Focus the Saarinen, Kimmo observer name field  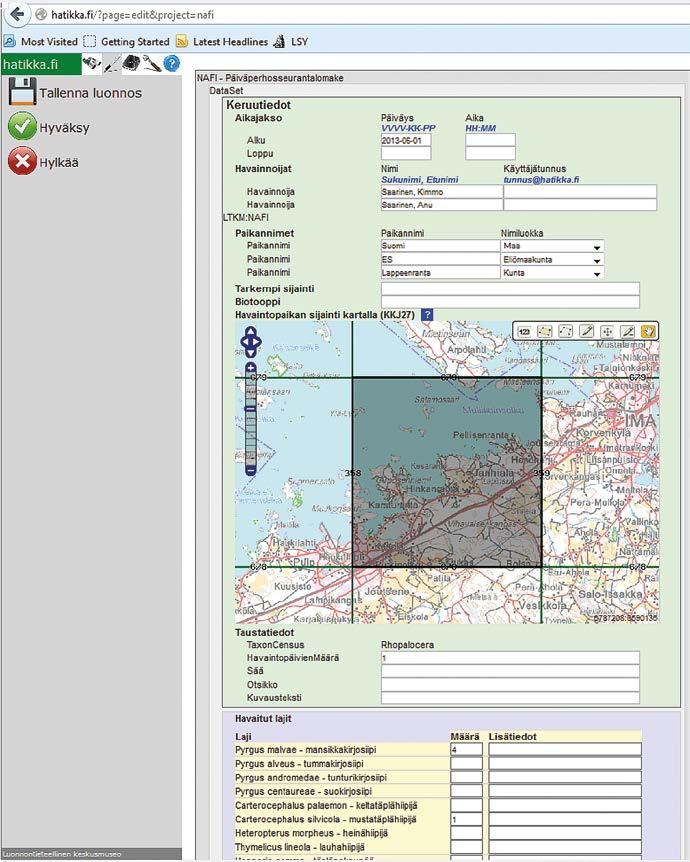pyautogui.click(x=441, y=191)
